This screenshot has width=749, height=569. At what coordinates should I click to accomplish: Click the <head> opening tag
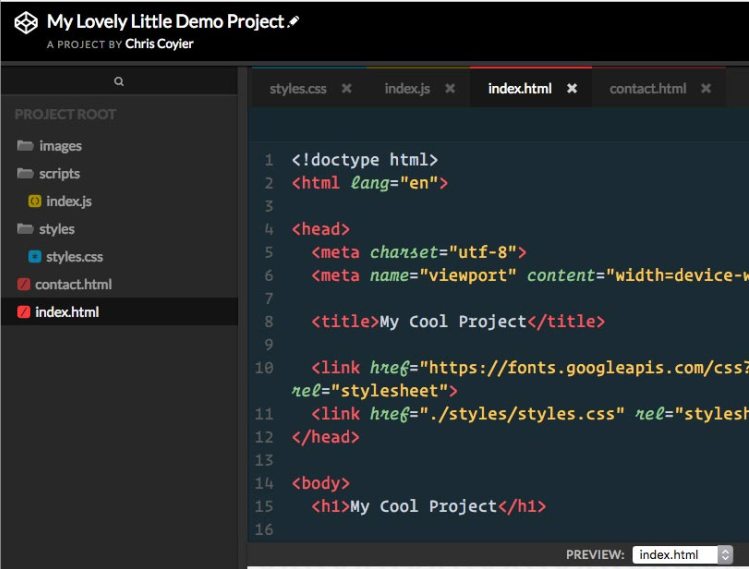click(321, 229)
